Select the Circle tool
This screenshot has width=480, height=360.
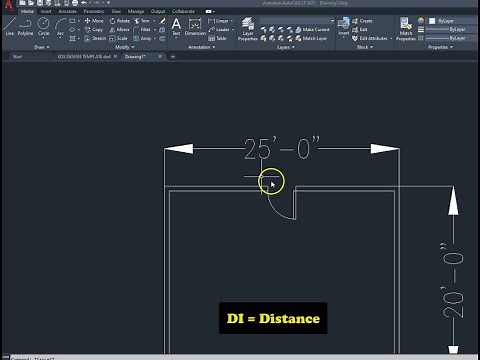(x=43, y=27)
